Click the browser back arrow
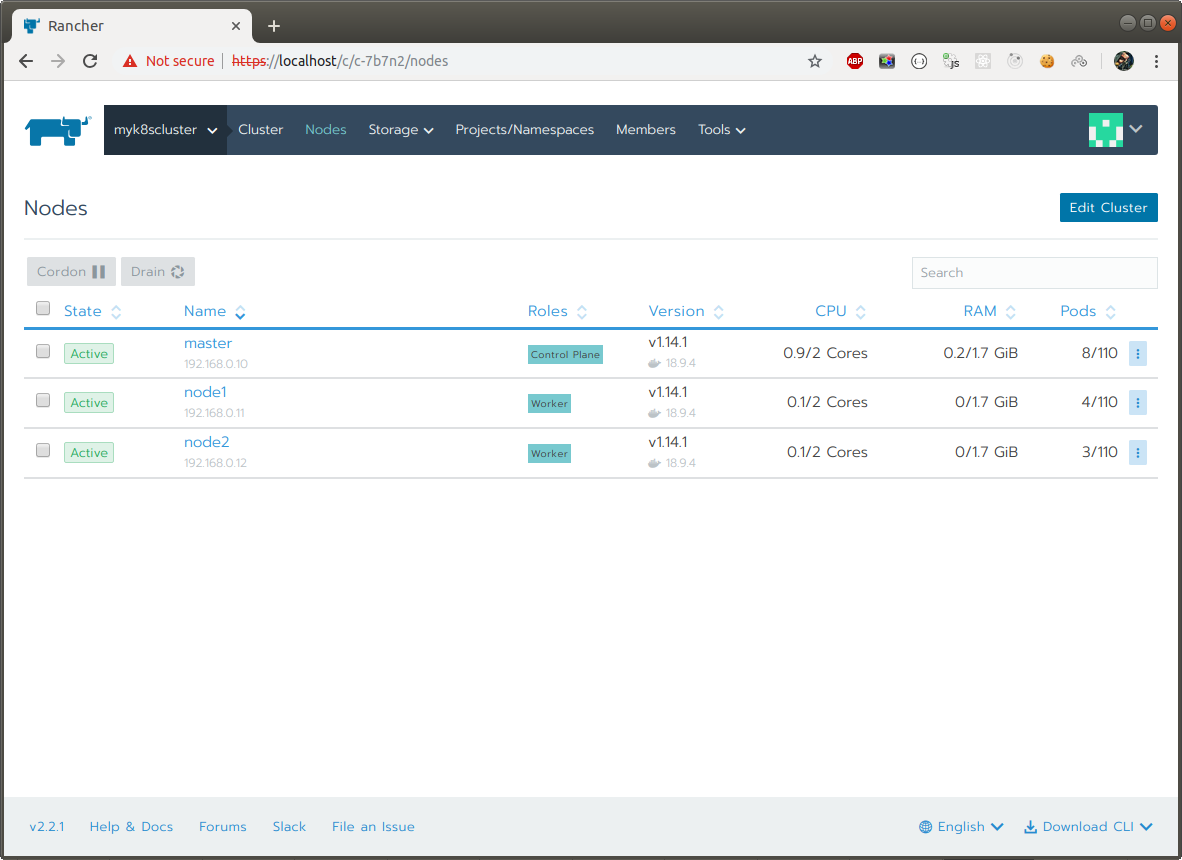This screenshot has height=860, width=1182. tap(26, 61)
